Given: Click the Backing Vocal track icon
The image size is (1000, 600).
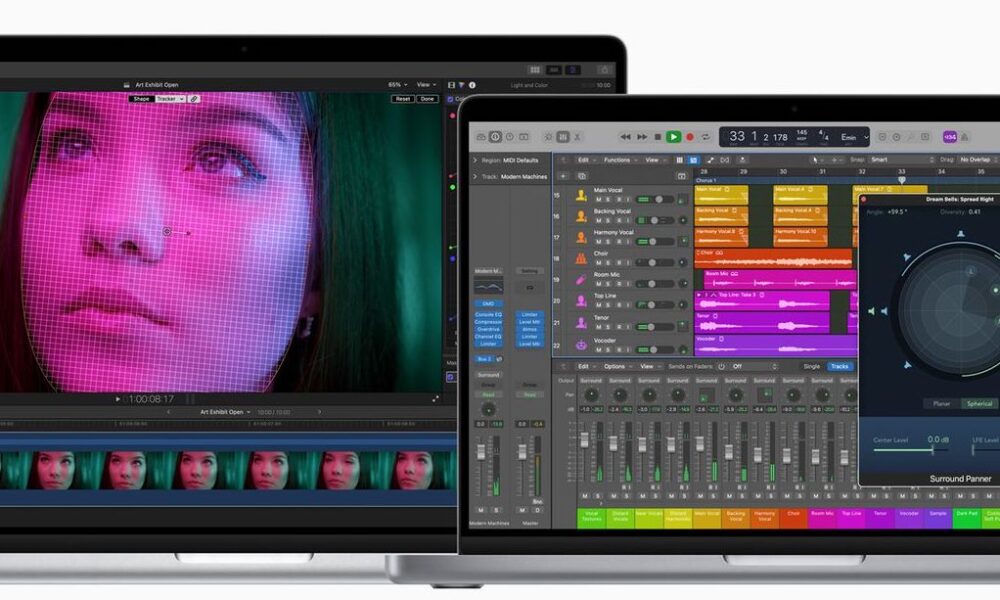Looking at the screenshot, I should [581, 216].
